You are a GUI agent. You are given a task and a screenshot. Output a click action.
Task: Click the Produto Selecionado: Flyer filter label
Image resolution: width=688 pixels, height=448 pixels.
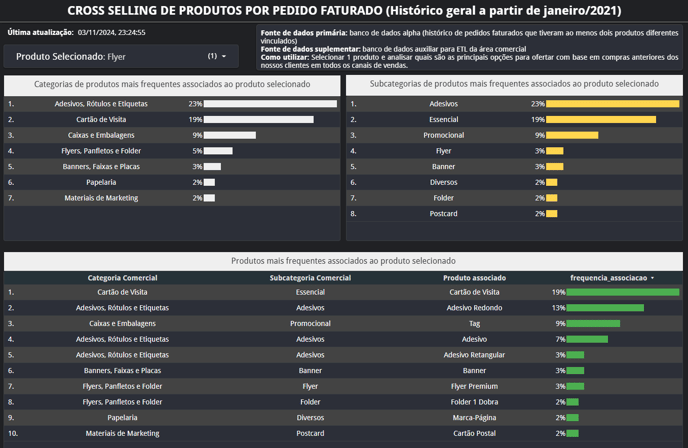[71, 57]
